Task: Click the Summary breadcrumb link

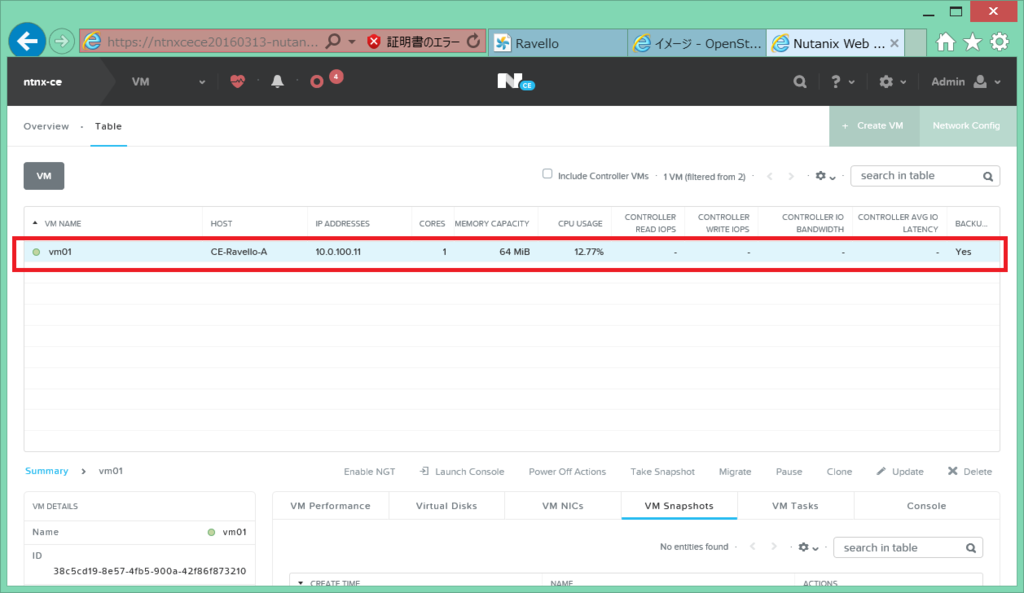Action: [46, 471]
